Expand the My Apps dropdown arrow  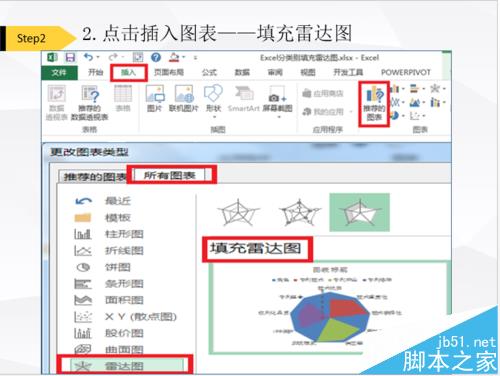point(351,112)
